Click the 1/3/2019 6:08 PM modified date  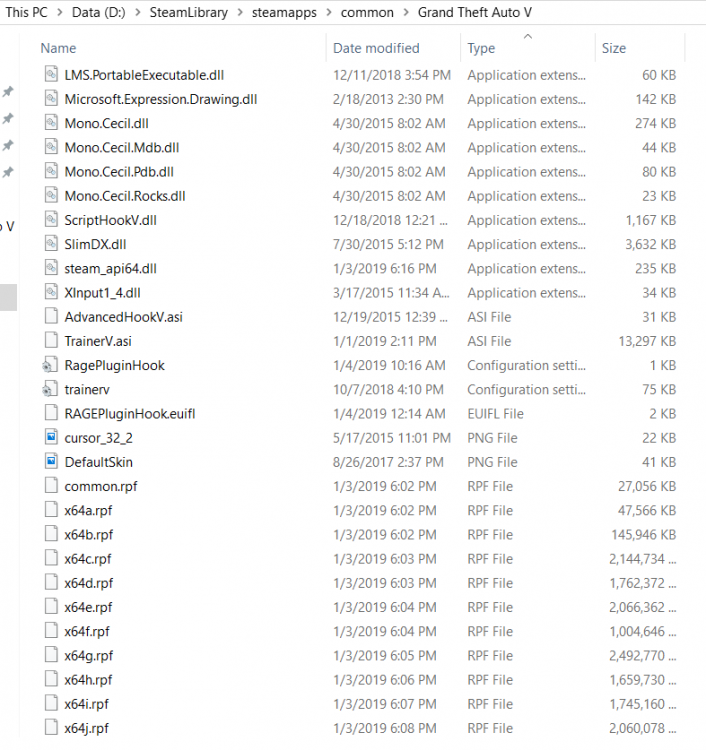point(385,728)
